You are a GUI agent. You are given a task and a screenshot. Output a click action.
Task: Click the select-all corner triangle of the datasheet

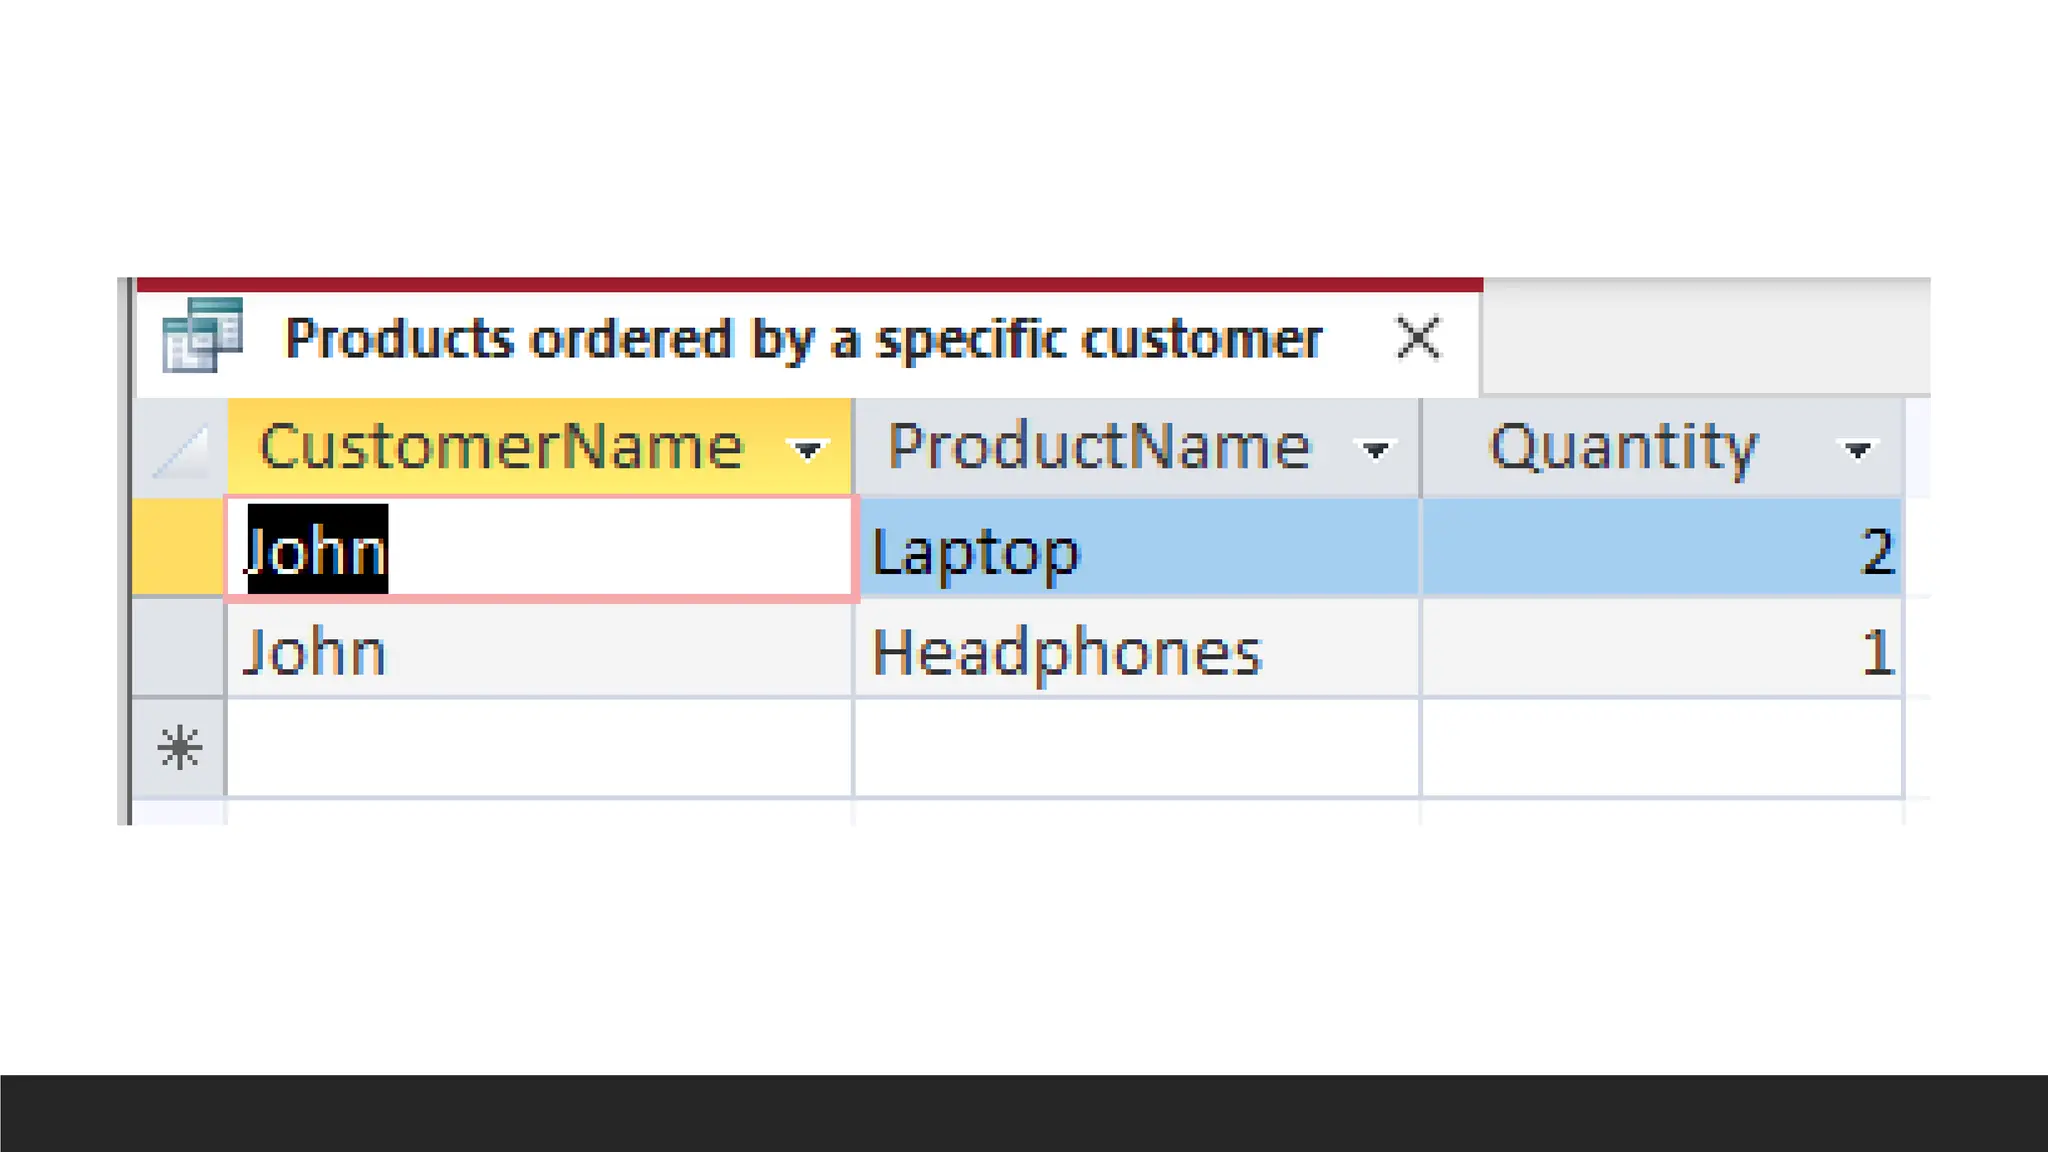click(x=180, y=448)
